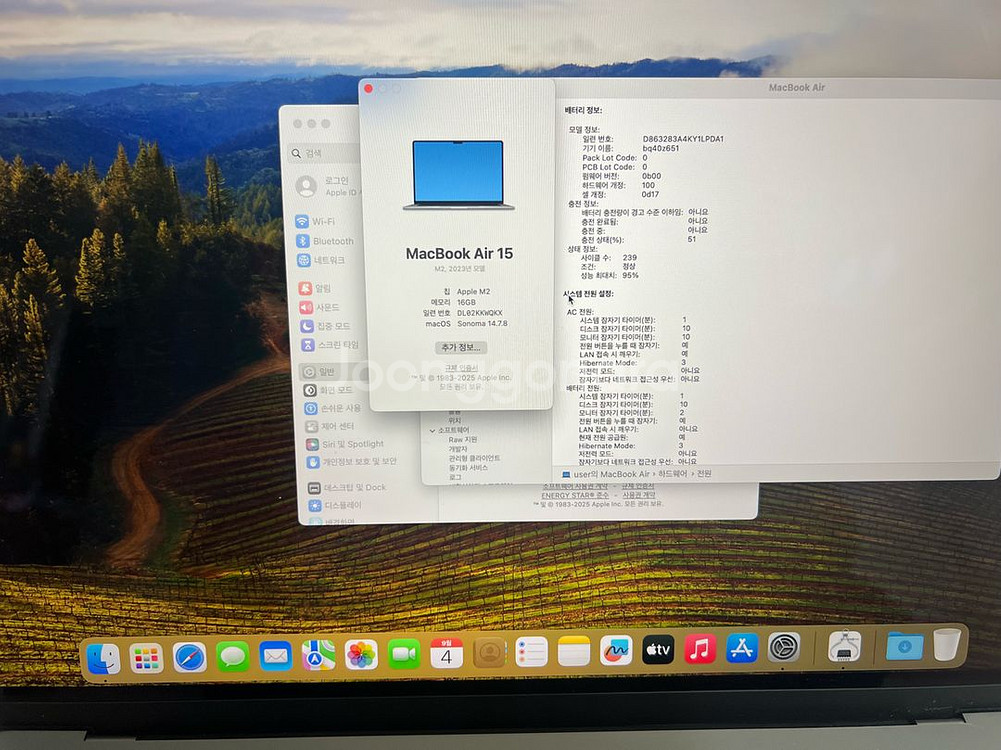Launch Music from the Dock
Screen dimensions: 1001x750
point(700,649)
